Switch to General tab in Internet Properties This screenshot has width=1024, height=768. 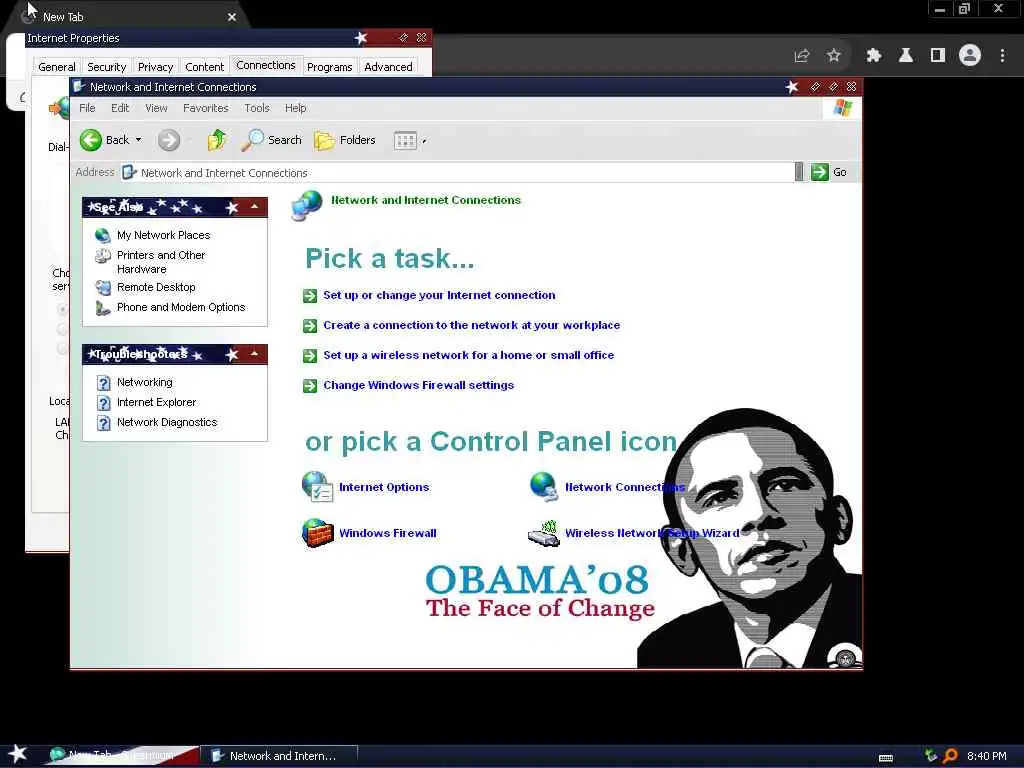(x=57, y=67)
